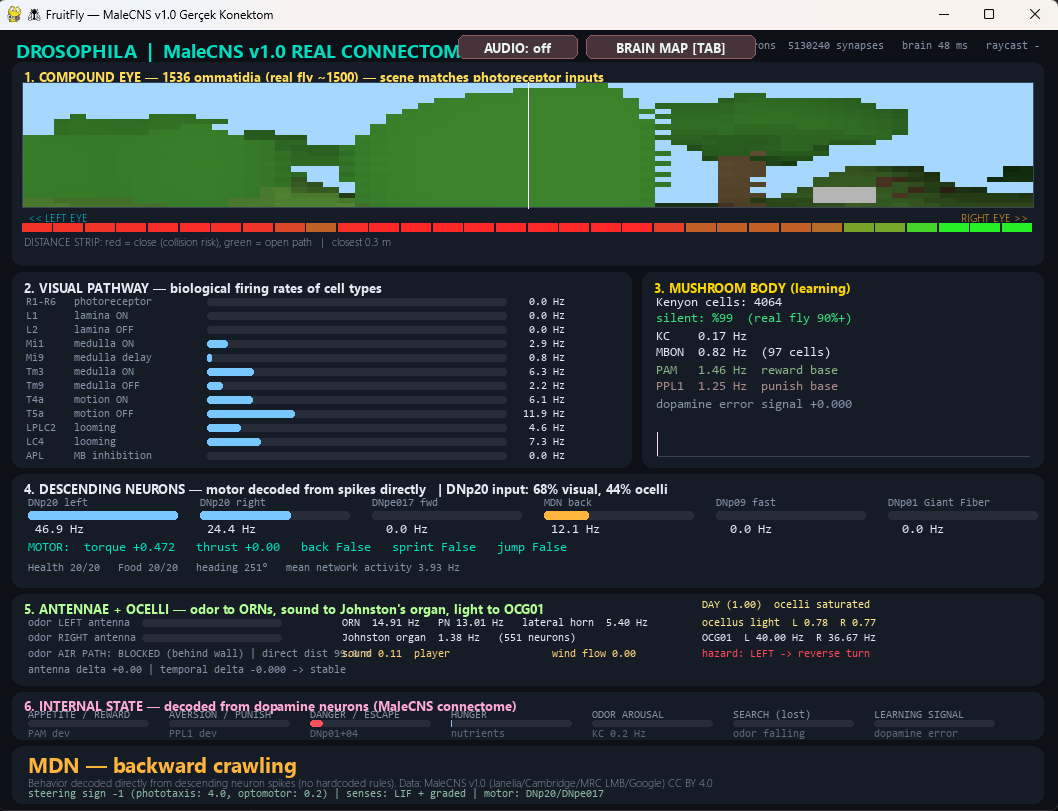Click the '3. MUSHROOM BODY (learning)' title
Image resolution: width=1058 pixels, height=811 pixels.
click(x=752, y=288)
